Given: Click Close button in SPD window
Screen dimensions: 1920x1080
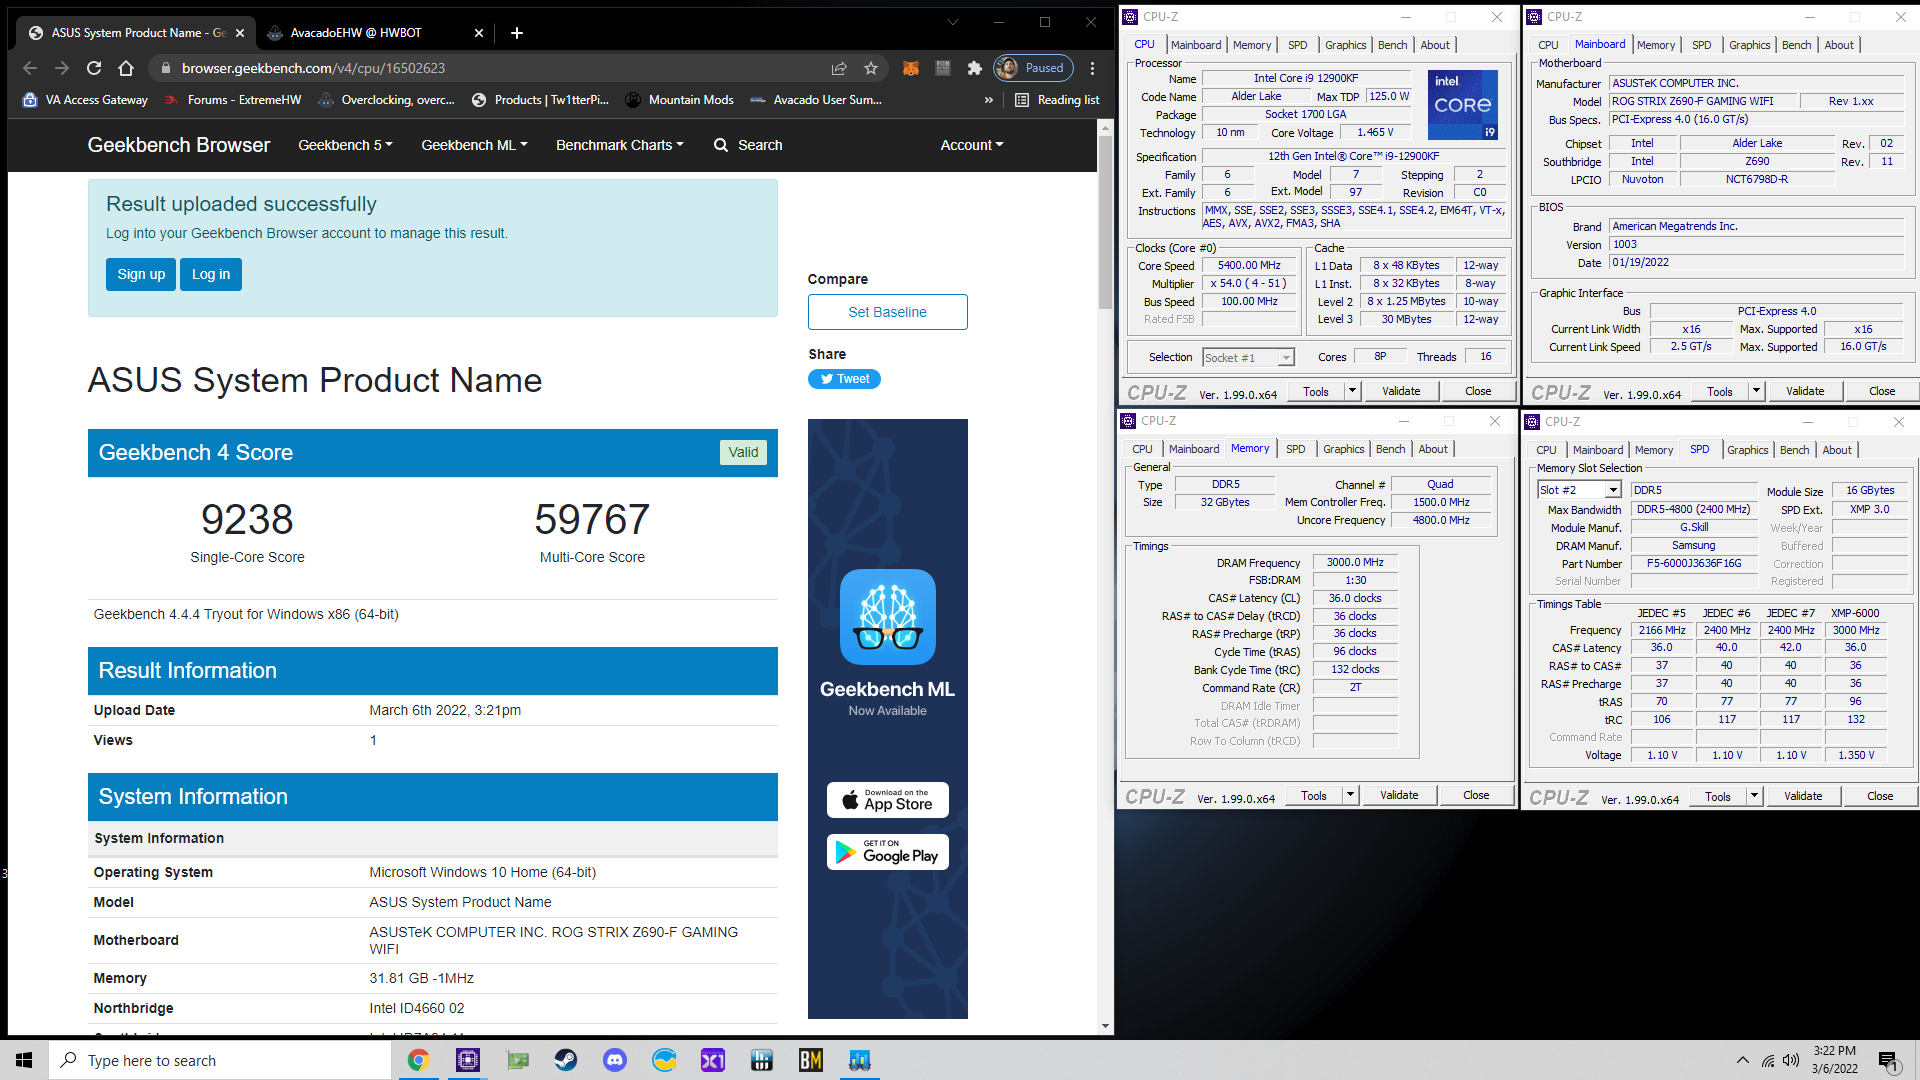Looking at the screenshot, I should (x=1880, y=796).
